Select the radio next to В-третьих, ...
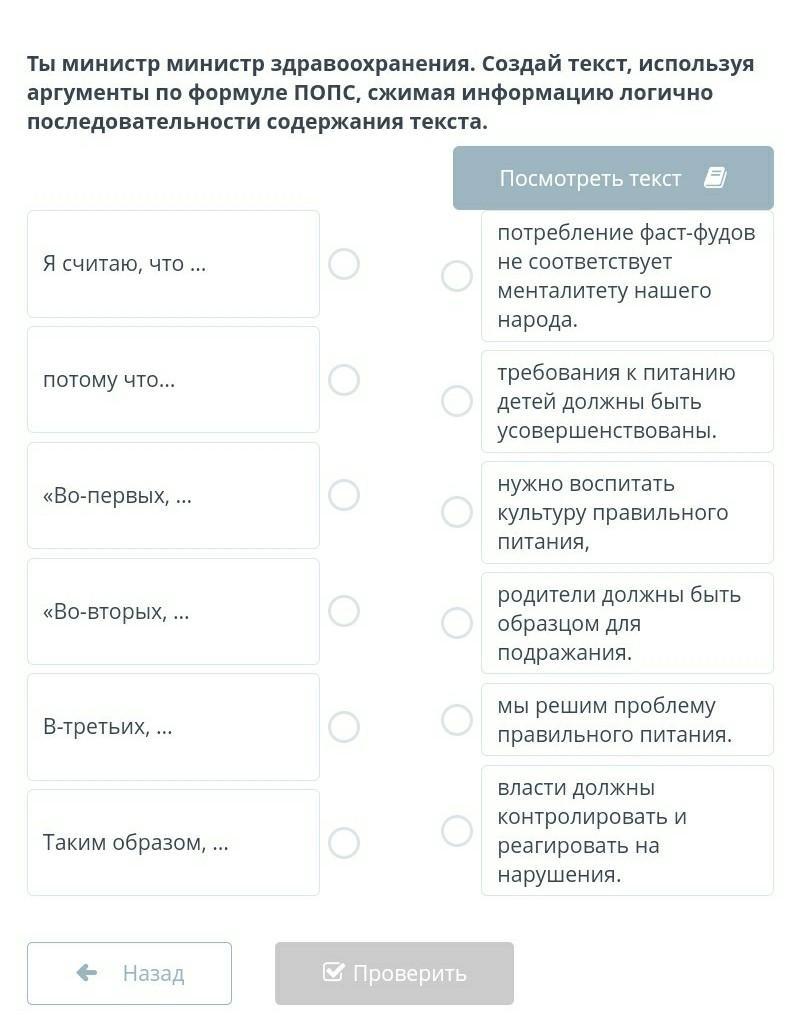The height and width of the screenshot is (1033, 785). pyautogui.click(x=344, y=727)
